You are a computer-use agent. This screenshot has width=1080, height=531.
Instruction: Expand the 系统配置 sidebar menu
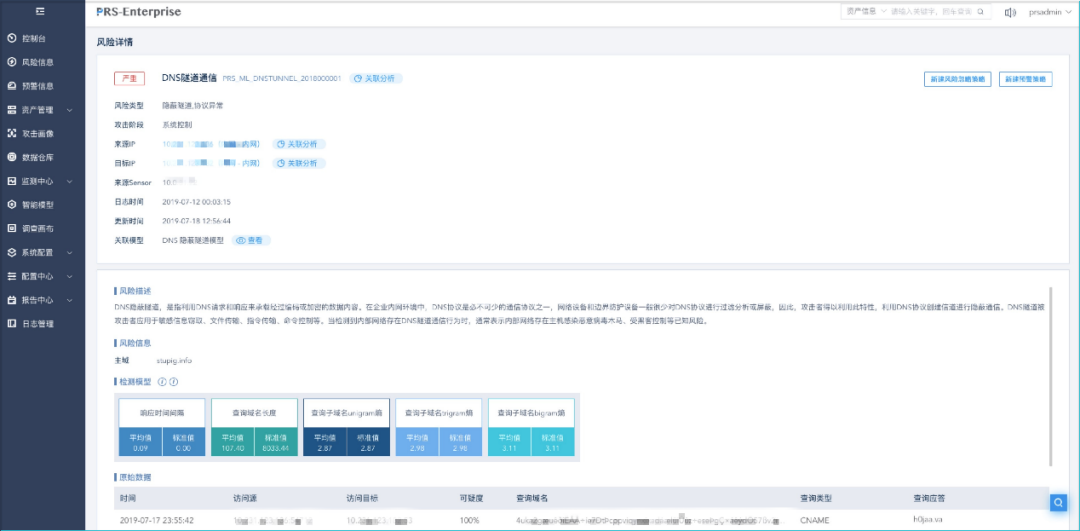point(40,253)
